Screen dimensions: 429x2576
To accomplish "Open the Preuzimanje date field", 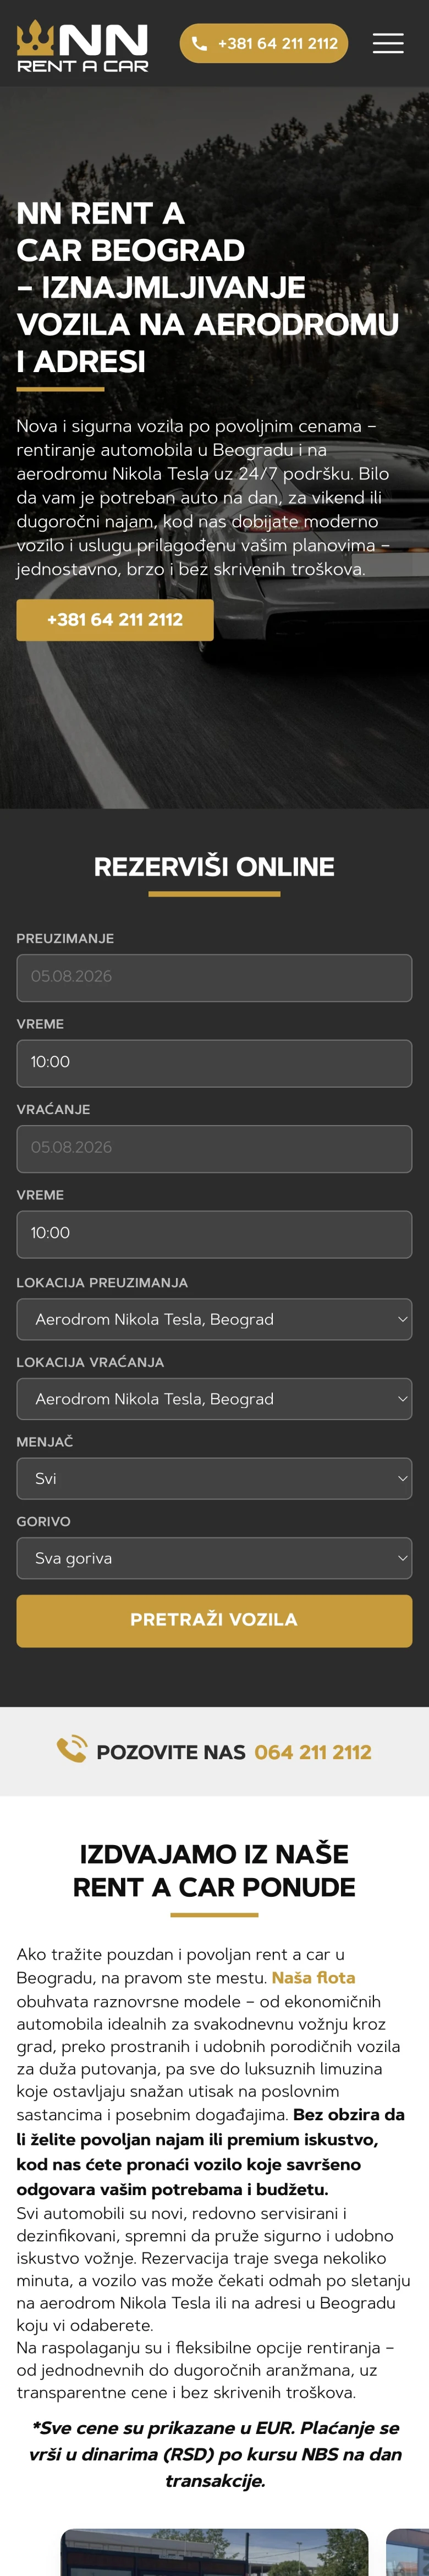I will [214, 977].
